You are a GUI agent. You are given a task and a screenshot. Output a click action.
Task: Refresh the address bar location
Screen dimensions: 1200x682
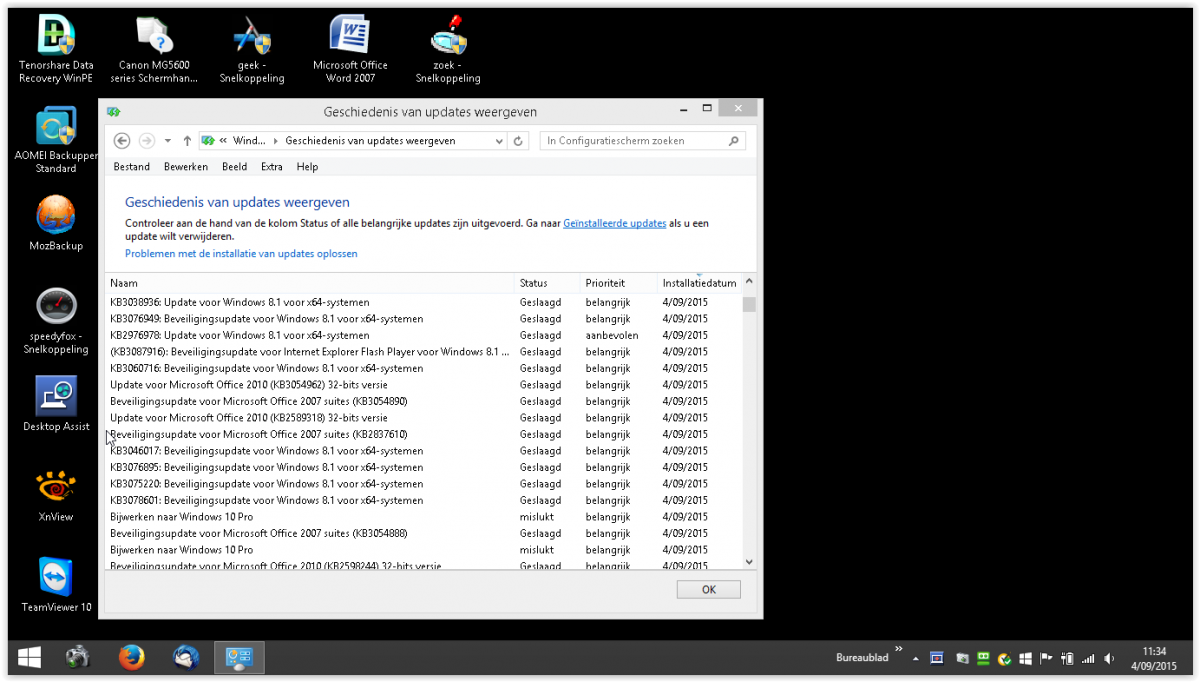[518, 141]
